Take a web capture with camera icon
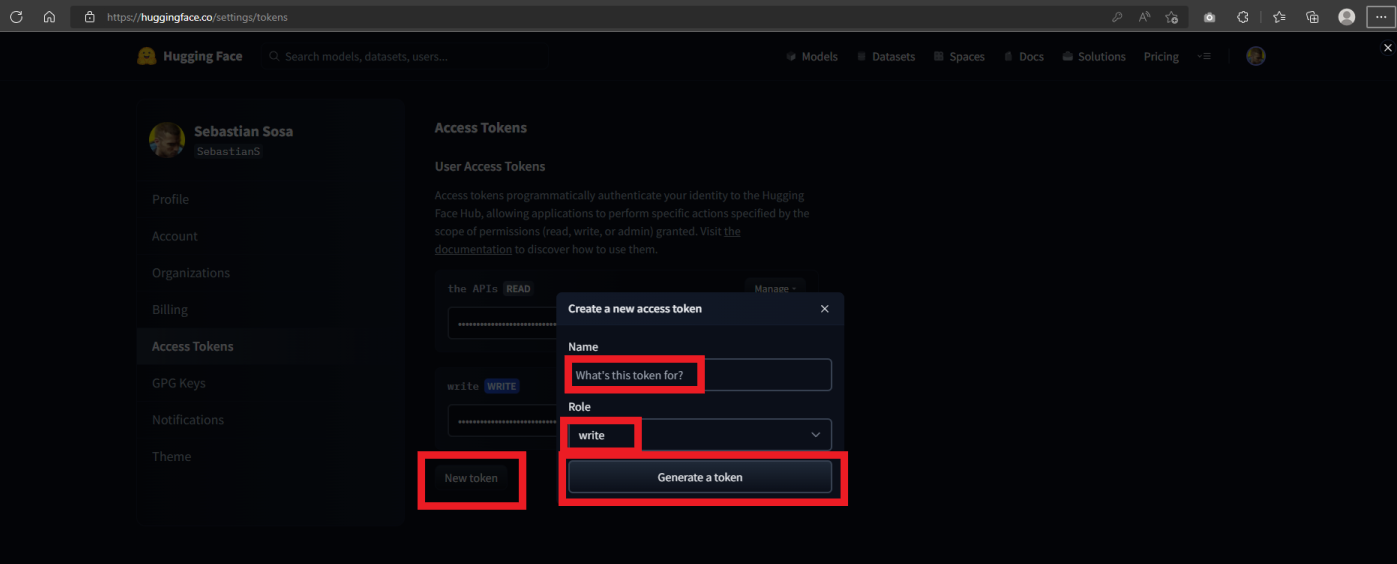The height and width of the screenshot is (564, 1397). point(1209,17)
